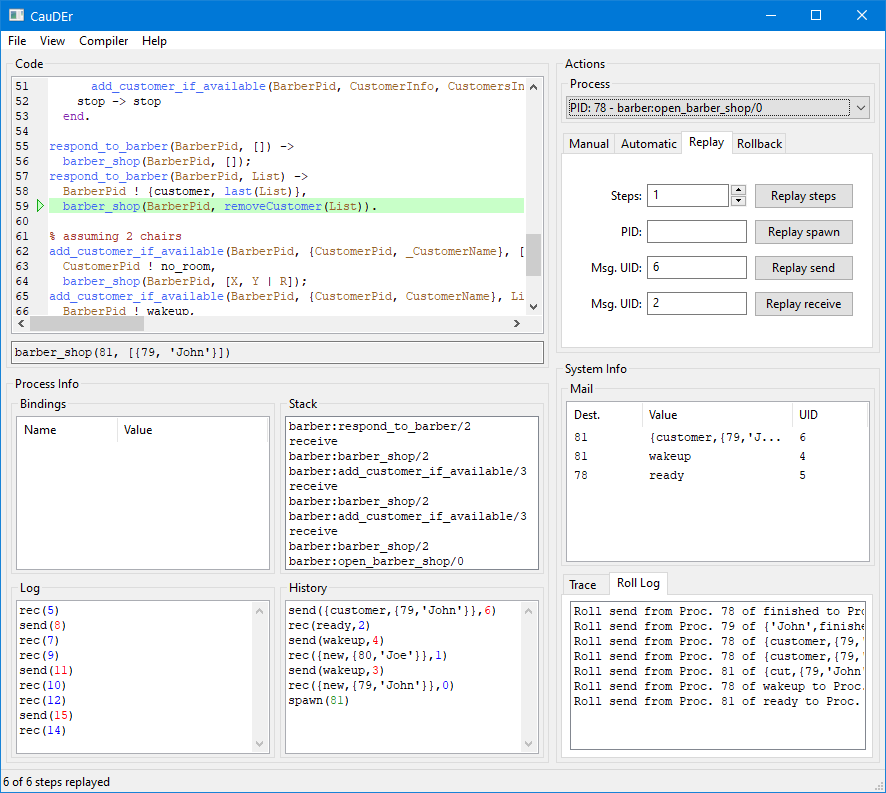Switch to the Manual tab
This screenshot has width=886, height=793.
coord(589,144)
